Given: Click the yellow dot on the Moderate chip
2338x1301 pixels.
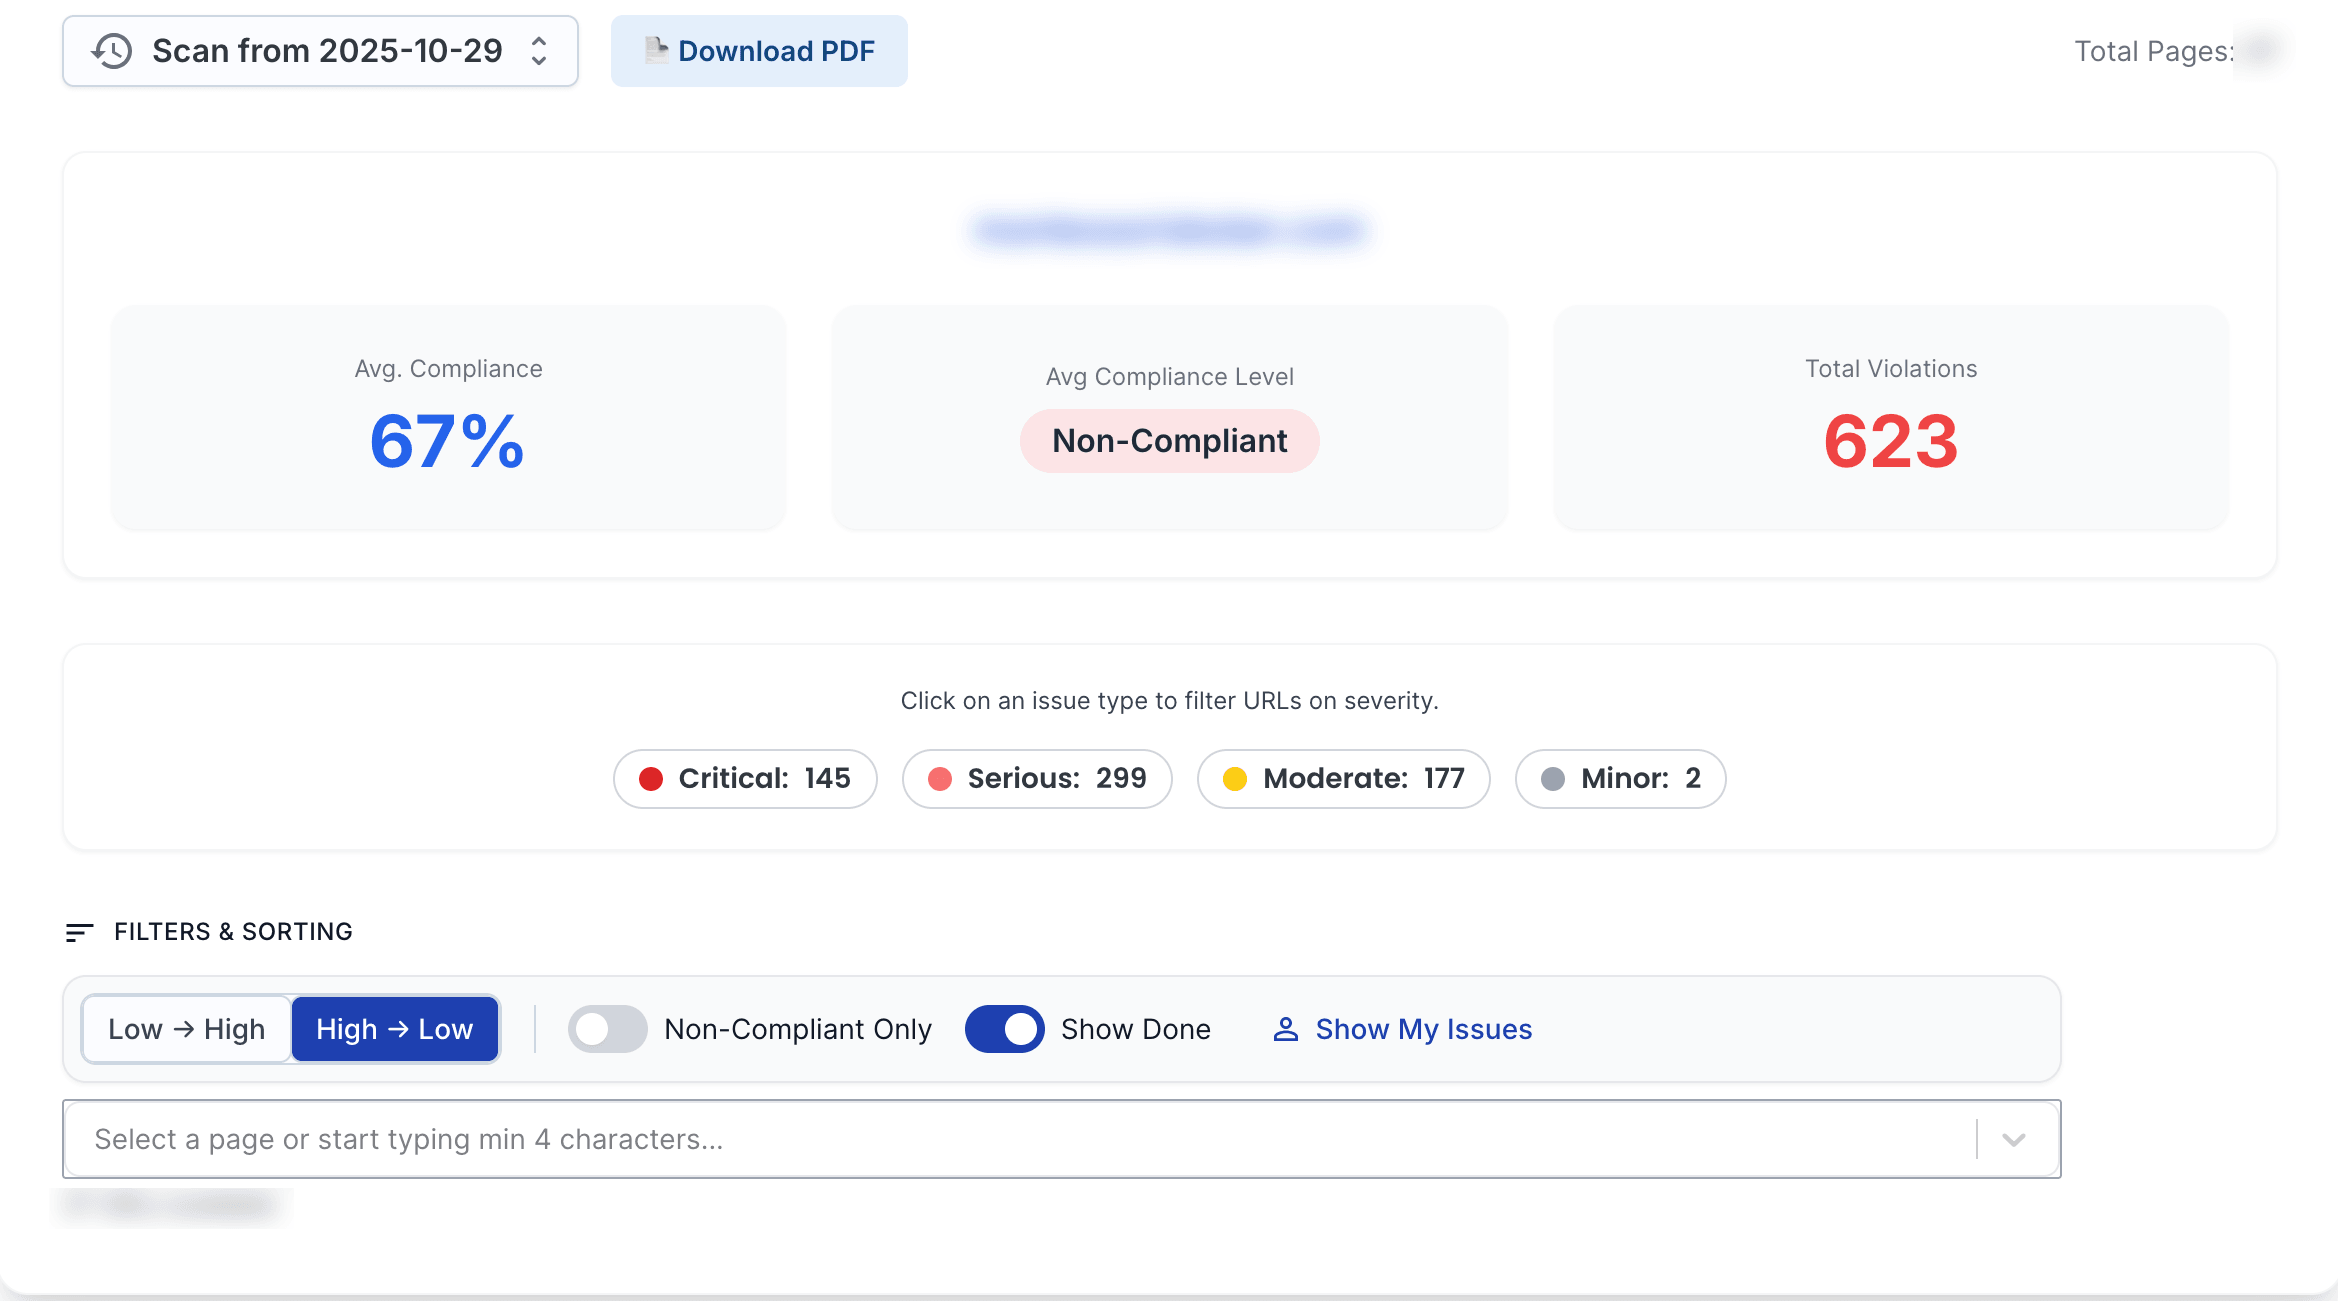Looking at the screenshot, I should pos(1236,778).
